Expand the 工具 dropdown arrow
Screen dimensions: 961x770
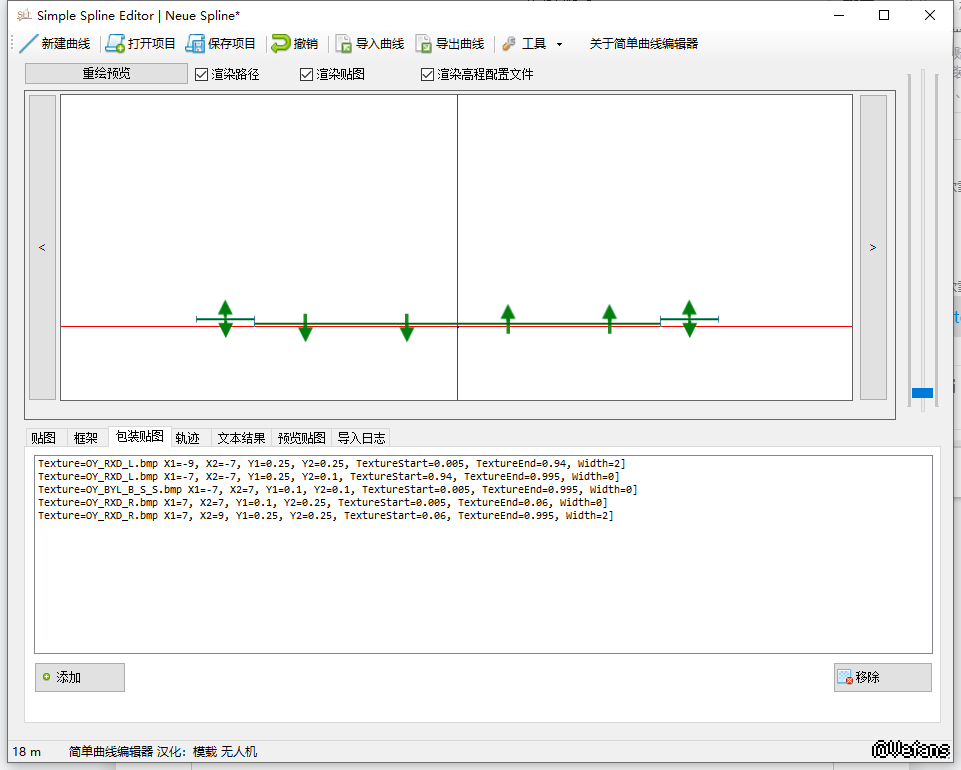559,45
